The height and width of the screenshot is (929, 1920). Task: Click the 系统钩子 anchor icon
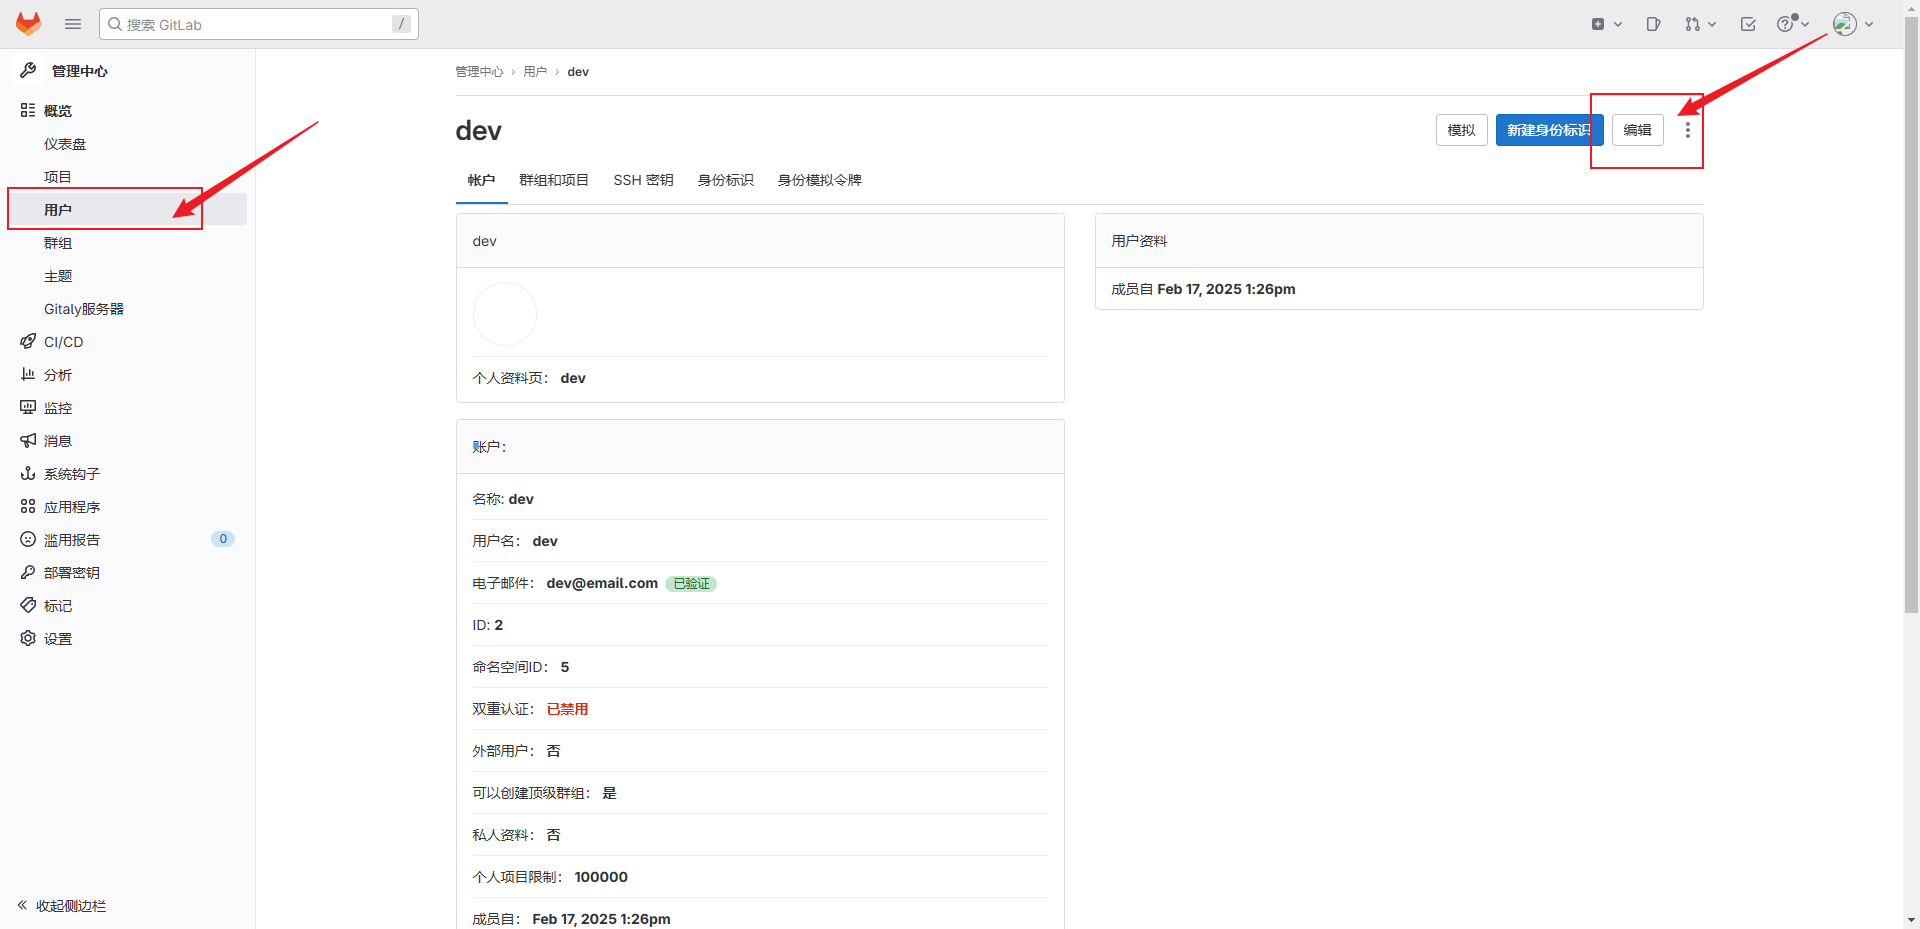tap(28, 474)
